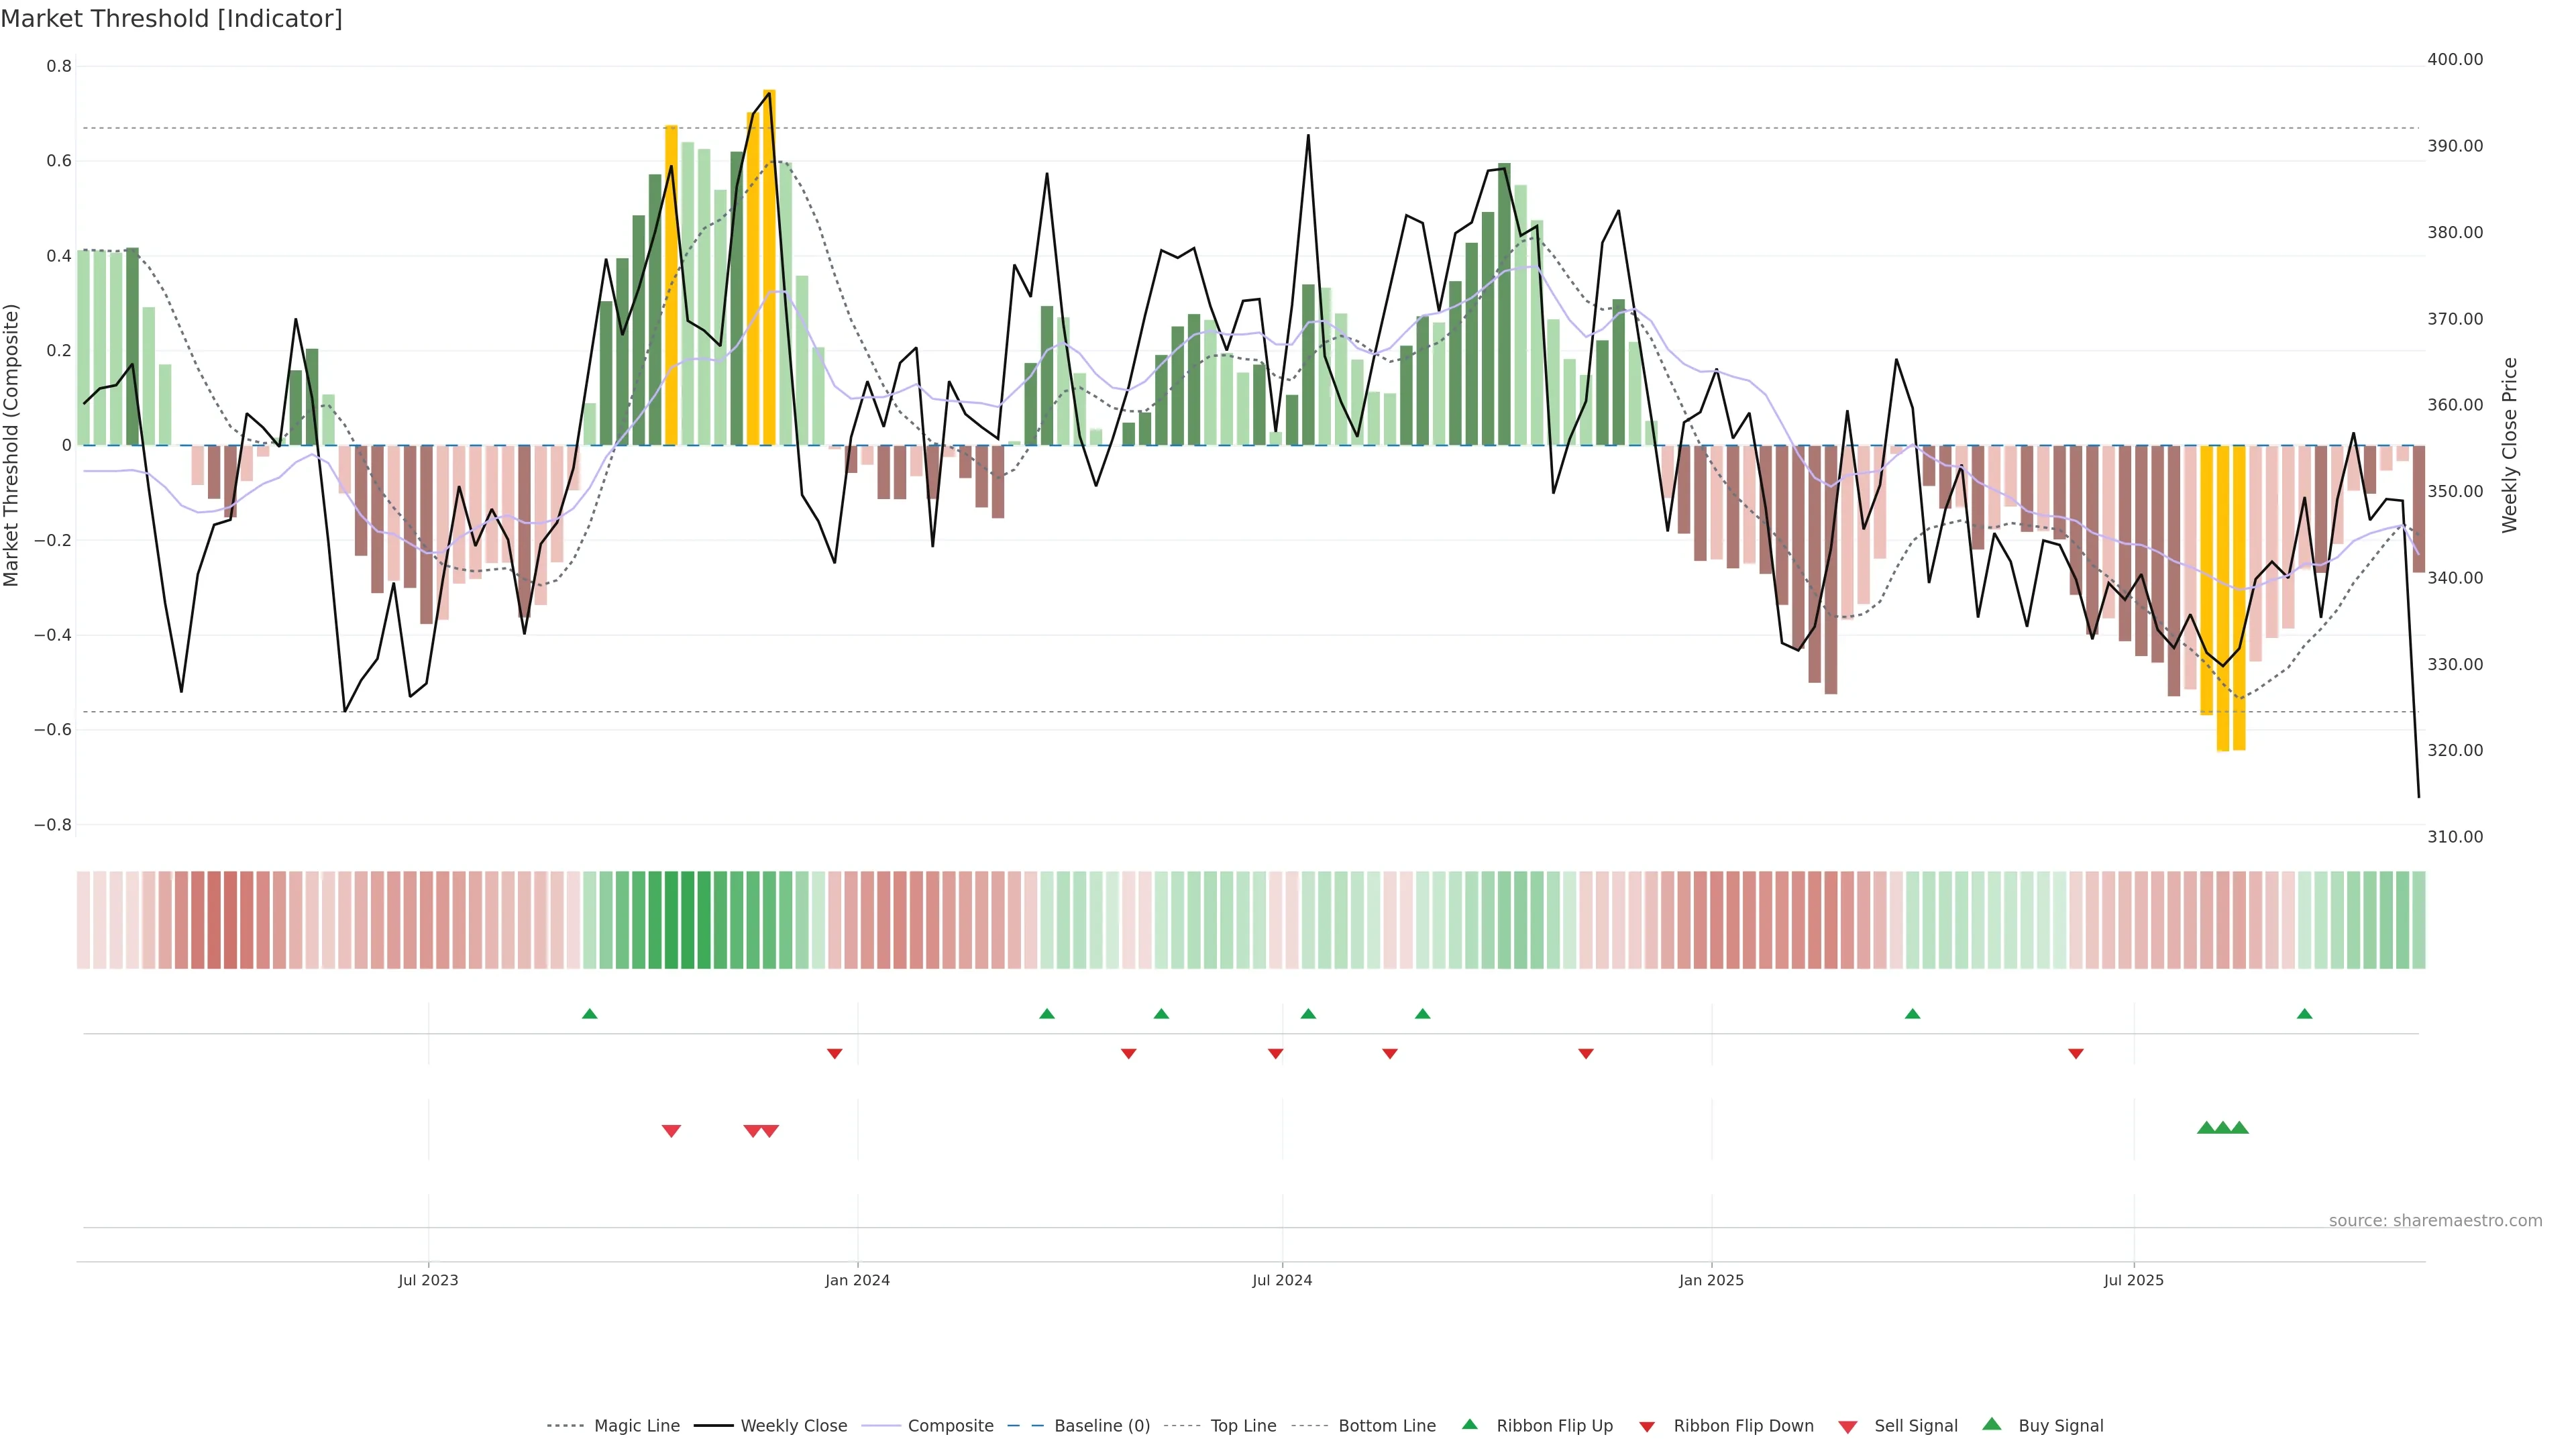The image size is (2576, 1449).
Task: Click the Jan 2024 axis label
Action: click(x=857, y=1280)
